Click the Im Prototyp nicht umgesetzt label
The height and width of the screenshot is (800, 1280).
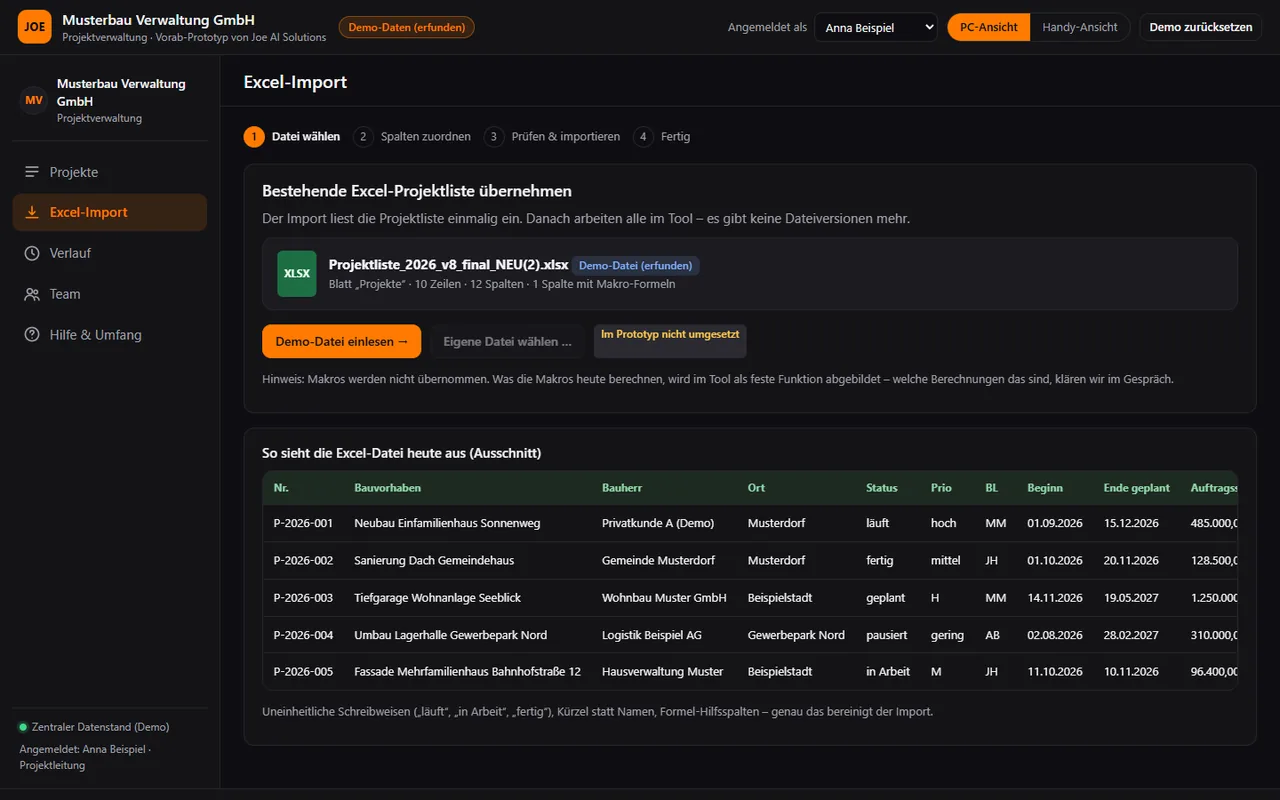(670, 341)
